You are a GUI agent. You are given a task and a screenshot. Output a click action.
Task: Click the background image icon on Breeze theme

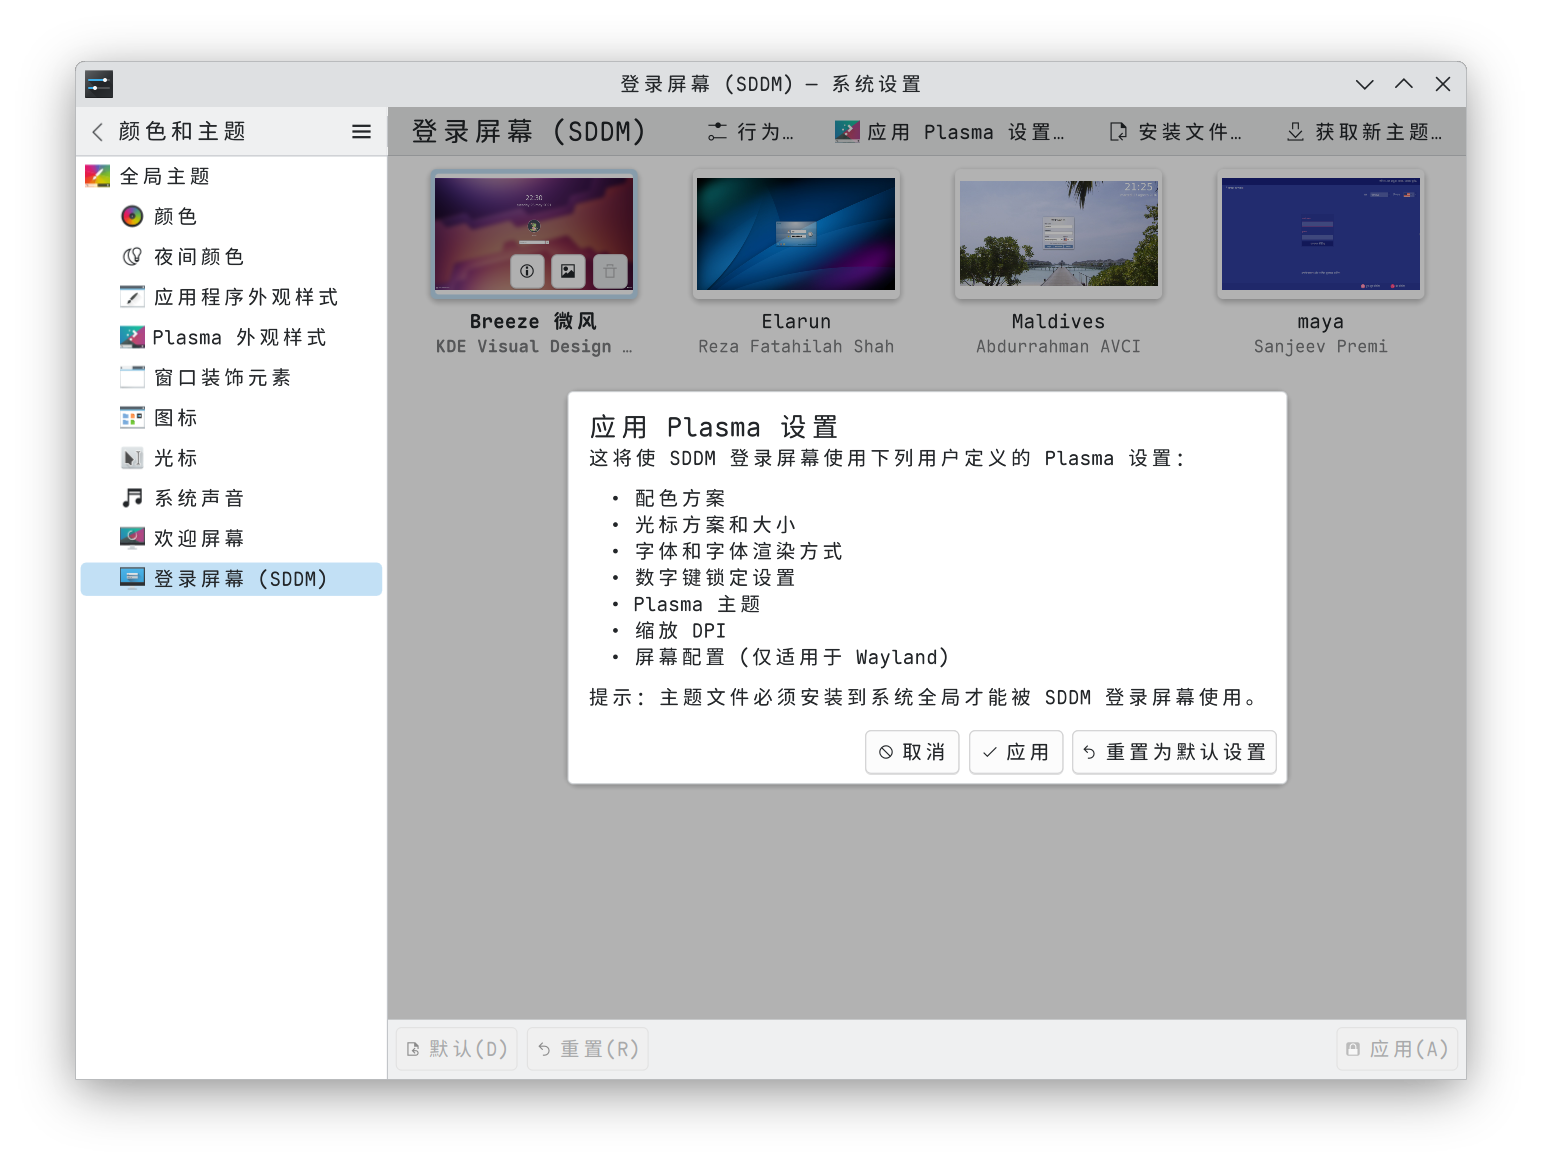click(568, 271)
